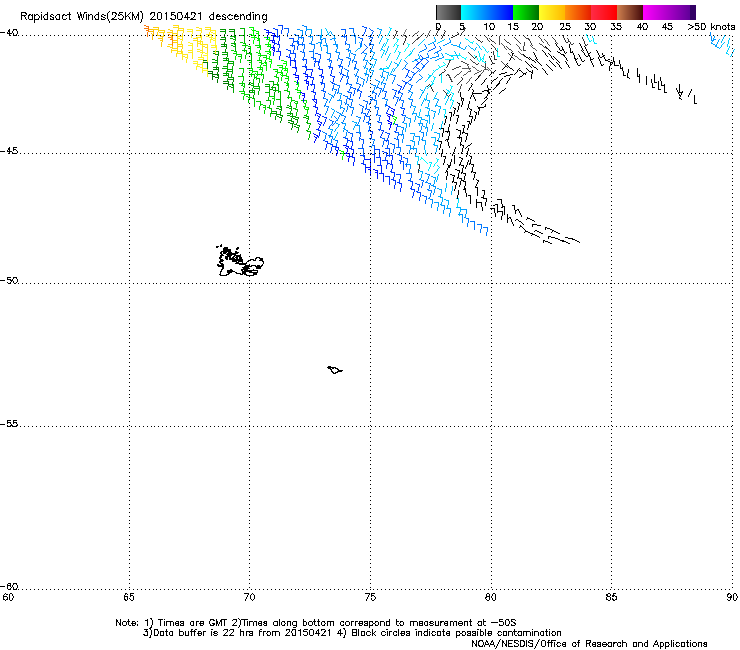This screenshot has width=740, height=650.
Task: Click the large Kerguelen island outline near 70E
Action: pos(240,261)
